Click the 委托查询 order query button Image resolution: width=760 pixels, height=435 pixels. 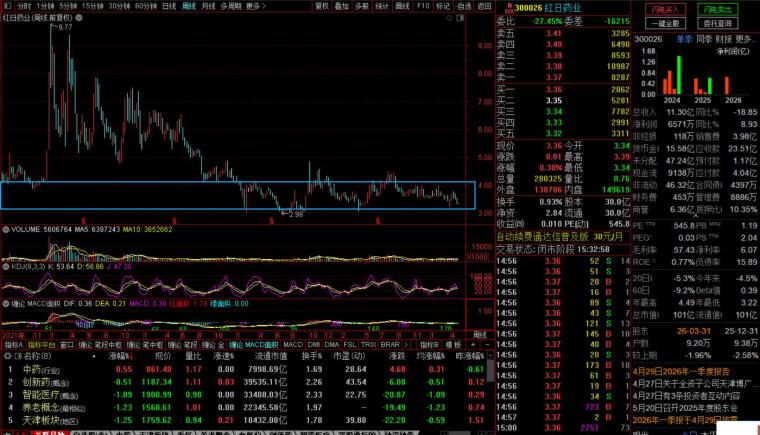(x=718, y=23)
